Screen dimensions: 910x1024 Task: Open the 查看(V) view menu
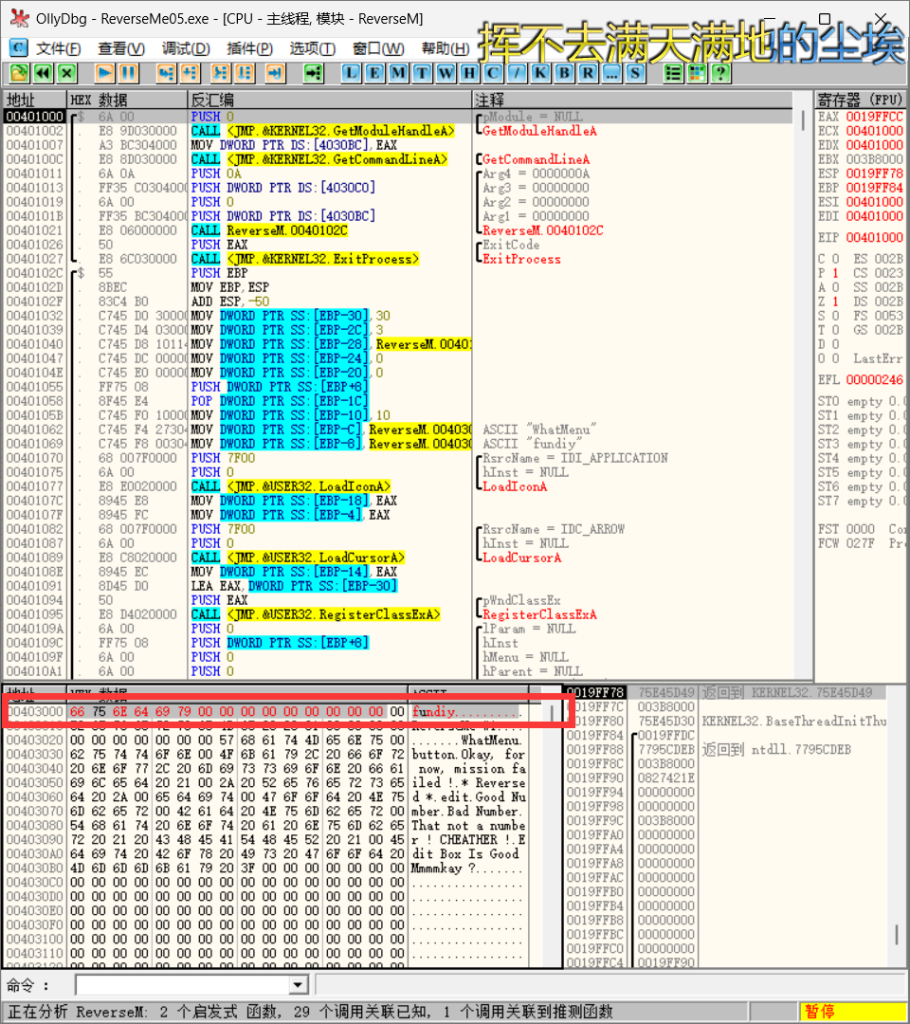pos(121,48)
